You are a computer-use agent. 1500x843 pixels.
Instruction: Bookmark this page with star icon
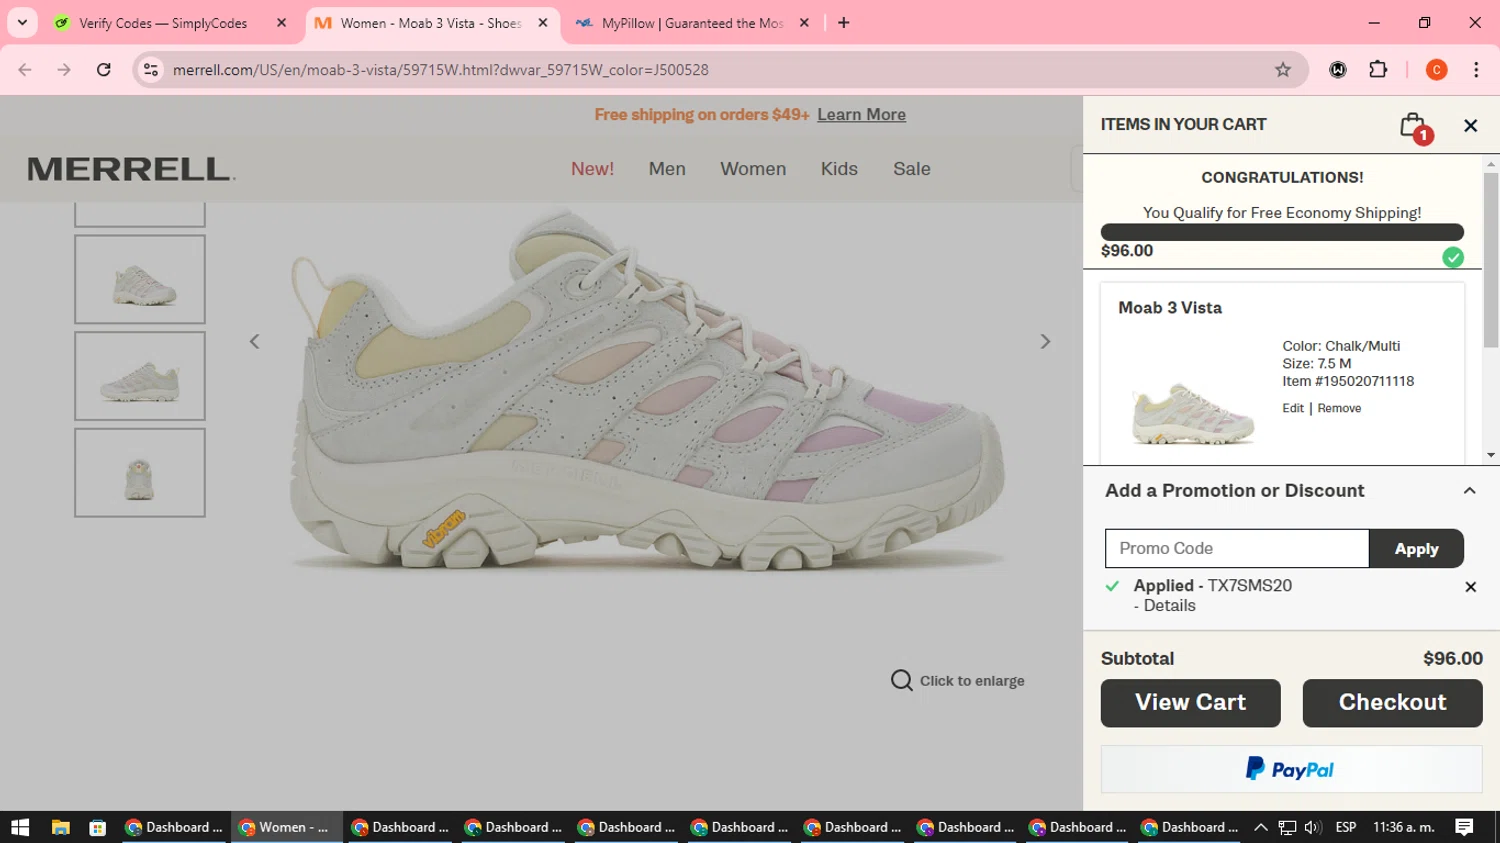click(x=1283, y=70)
